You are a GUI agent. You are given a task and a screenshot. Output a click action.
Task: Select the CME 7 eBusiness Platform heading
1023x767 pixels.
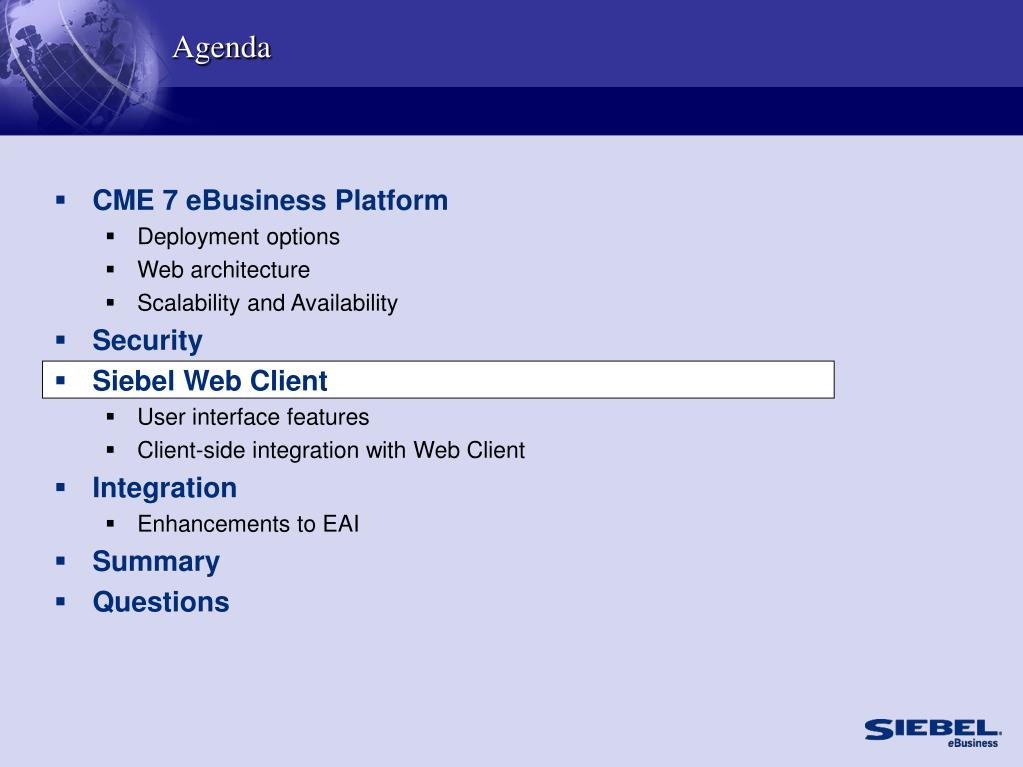pyautogui.click(x=270, y=200)
